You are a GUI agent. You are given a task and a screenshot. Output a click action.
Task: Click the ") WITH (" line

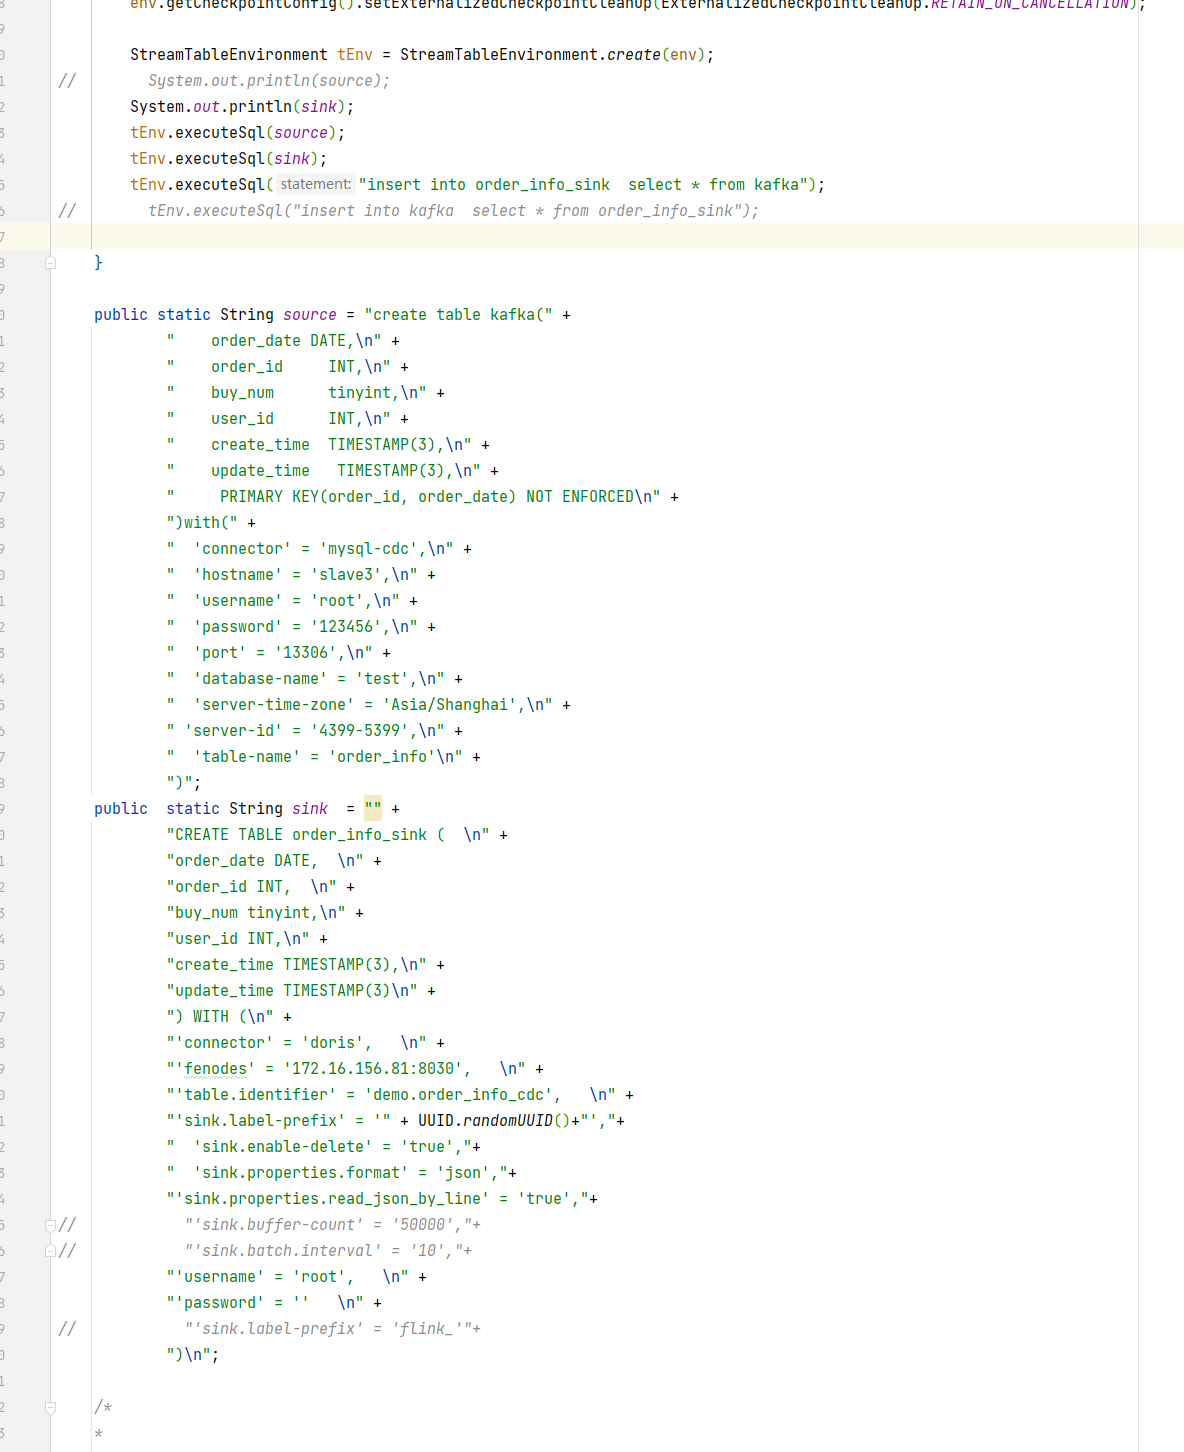[220, 1017]
